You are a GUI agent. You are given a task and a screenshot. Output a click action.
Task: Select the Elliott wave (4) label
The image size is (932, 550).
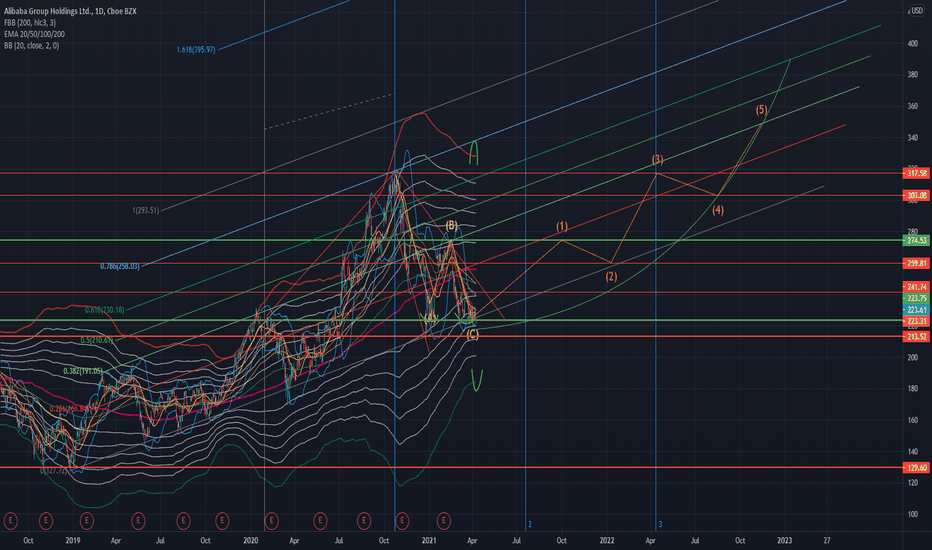718,210
